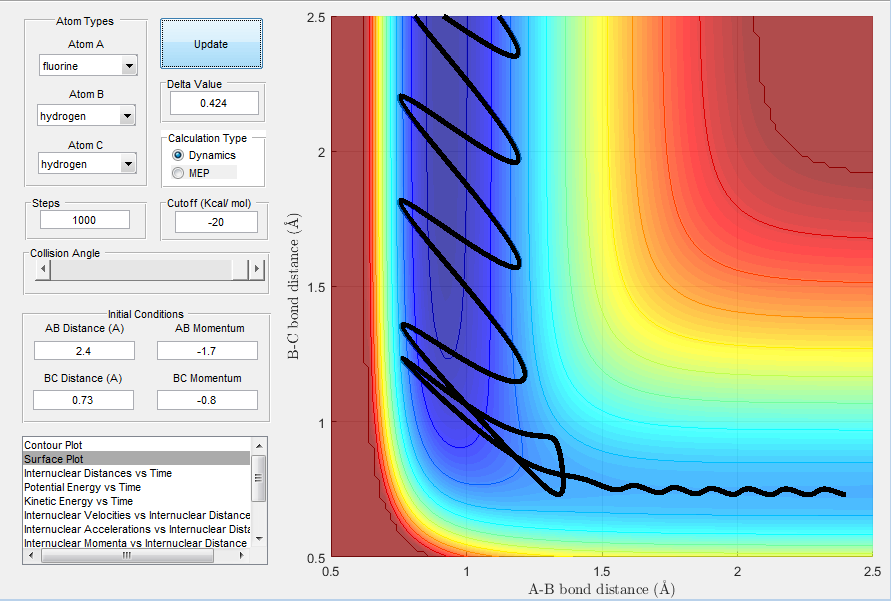Select Potential Energy vs Time

[x=136, y=487]
